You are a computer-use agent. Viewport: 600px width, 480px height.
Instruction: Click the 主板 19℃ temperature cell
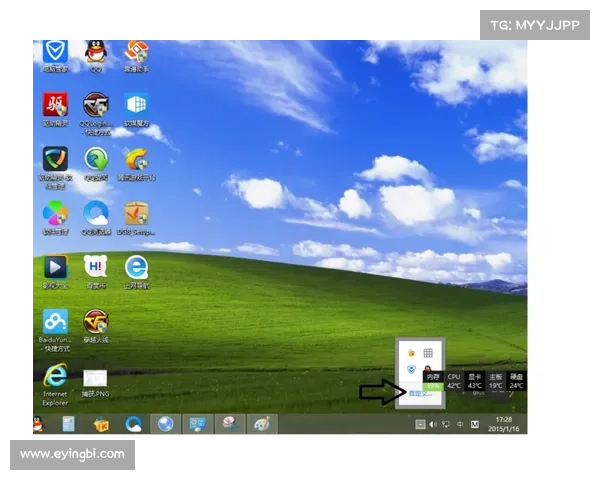tap(496, 381)
